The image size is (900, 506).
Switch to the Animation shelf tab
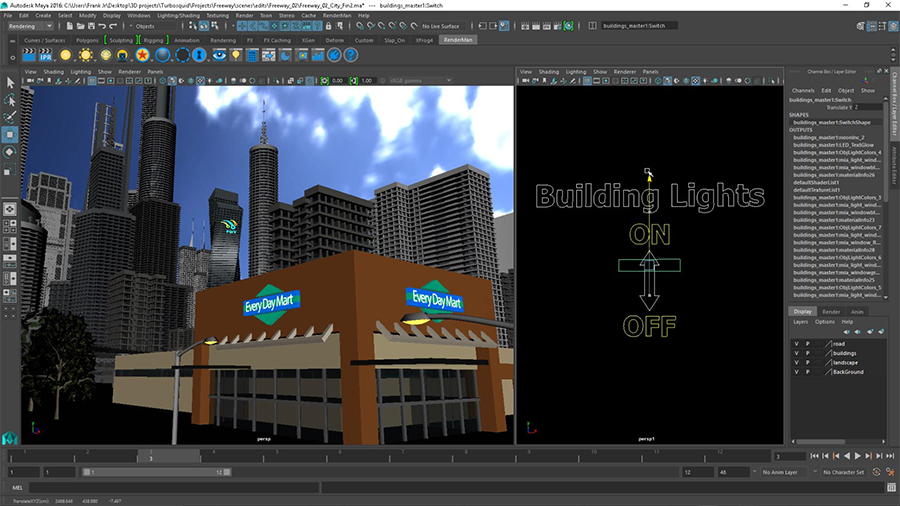pos(187,40)
